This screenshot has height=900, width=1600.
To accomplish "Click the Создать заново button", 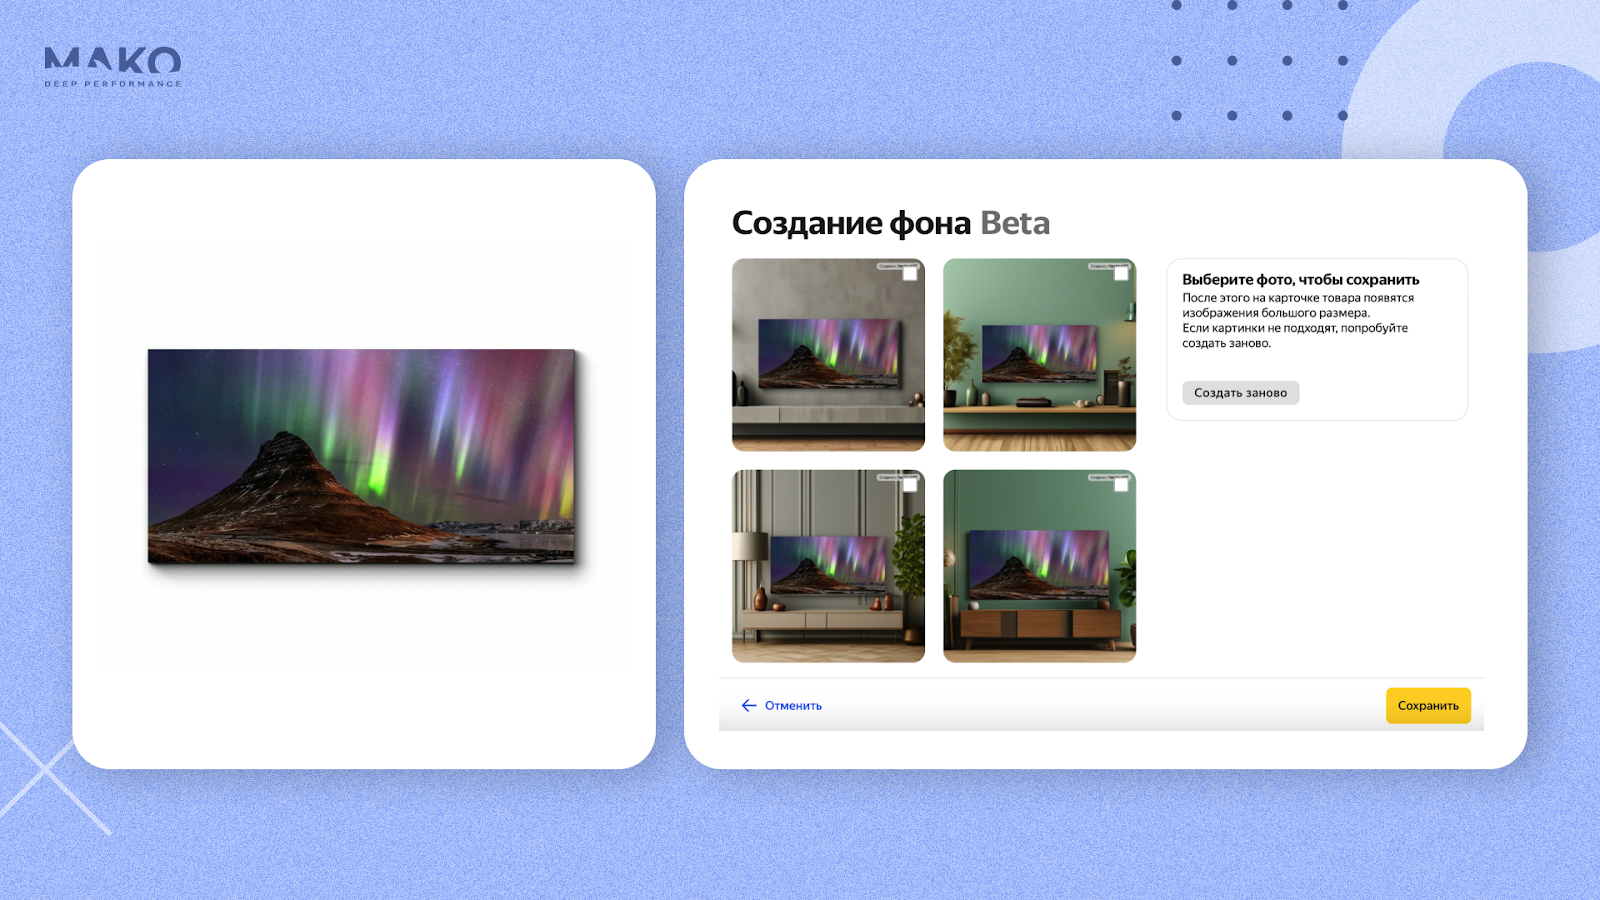I will [1240, 393].
